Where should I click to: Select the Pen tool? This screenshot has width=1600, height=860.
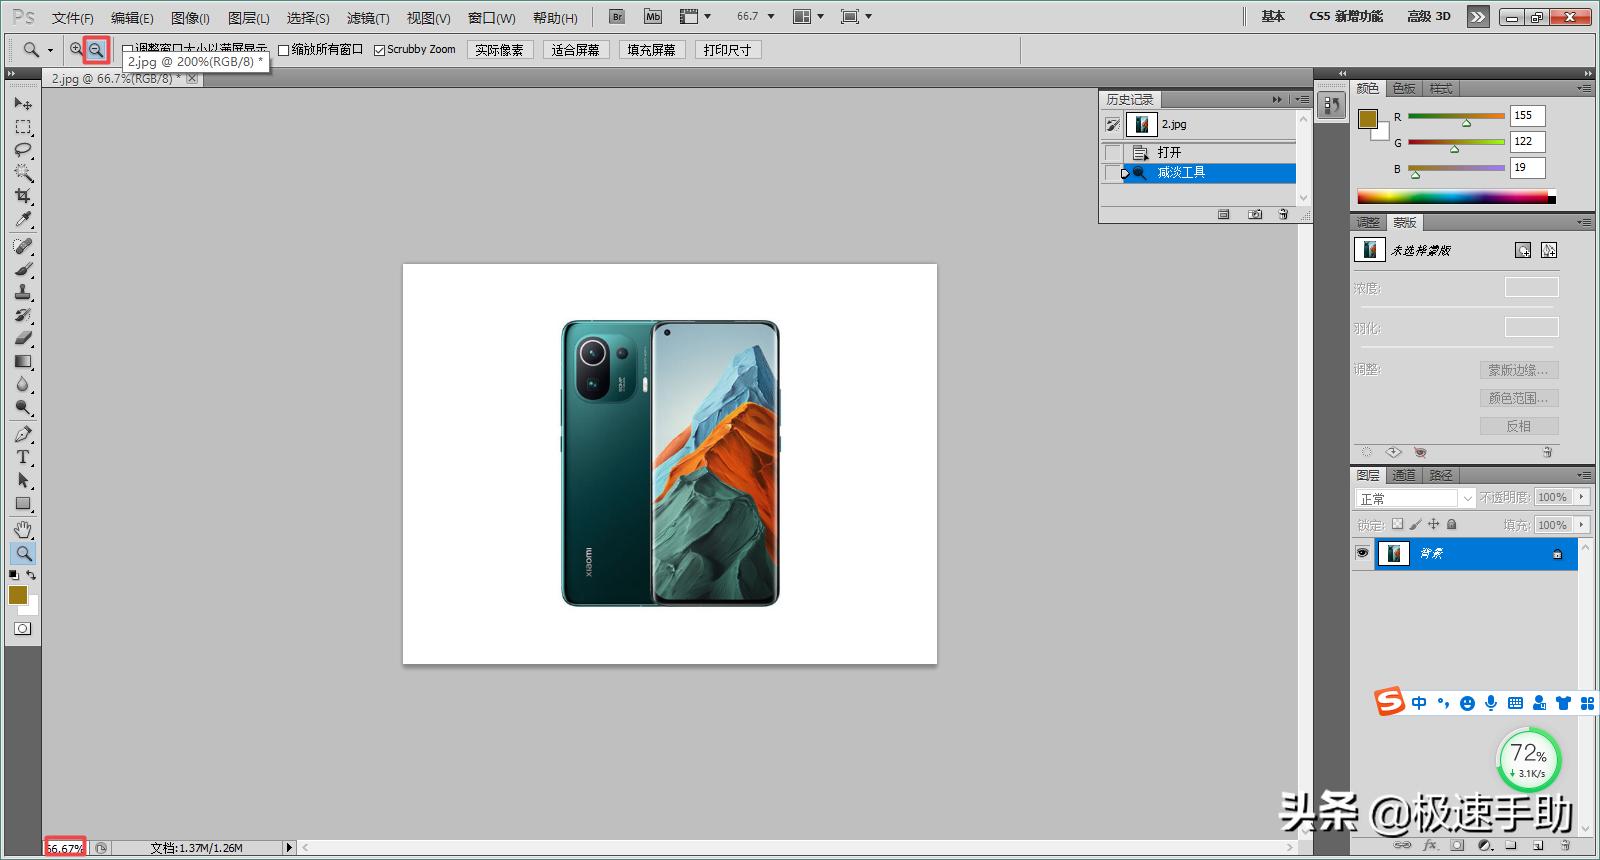(x=23, y=434)
